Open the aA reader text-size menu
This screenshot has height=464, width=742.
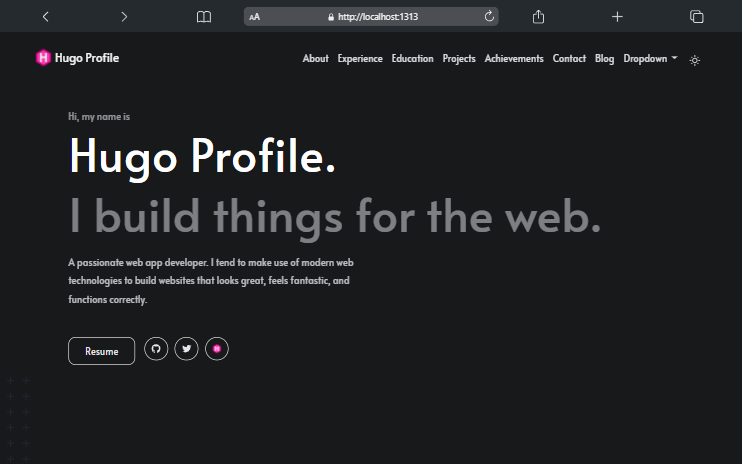point(254,17)
